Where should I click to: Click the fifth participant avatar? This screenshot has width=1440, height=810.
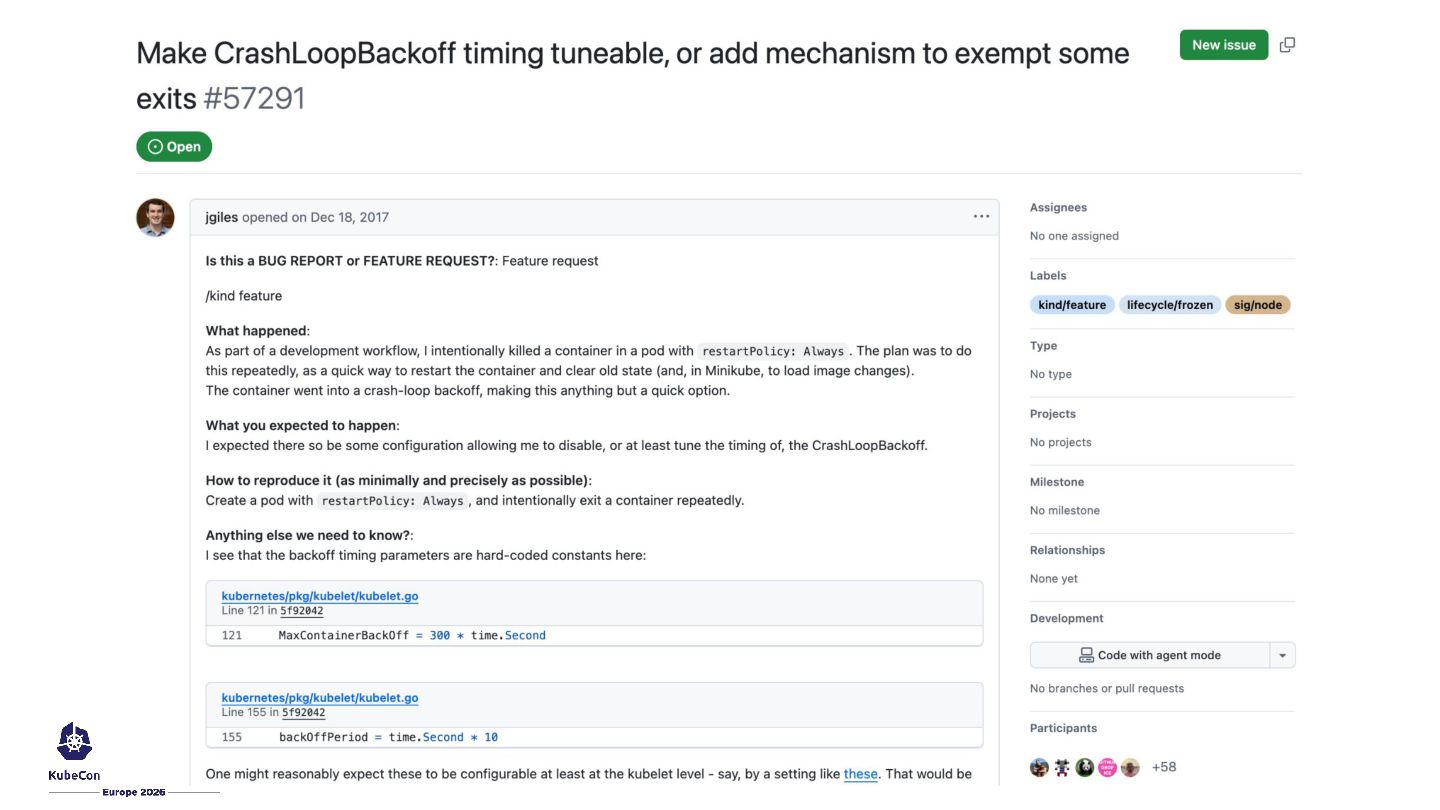[x=1130, y=767]
